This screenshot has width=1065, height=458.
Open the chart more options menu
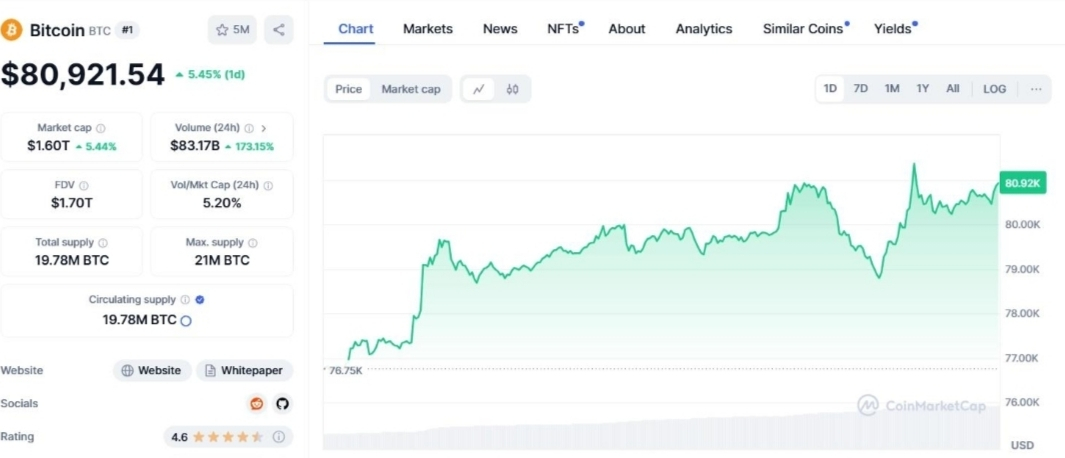1036,89
